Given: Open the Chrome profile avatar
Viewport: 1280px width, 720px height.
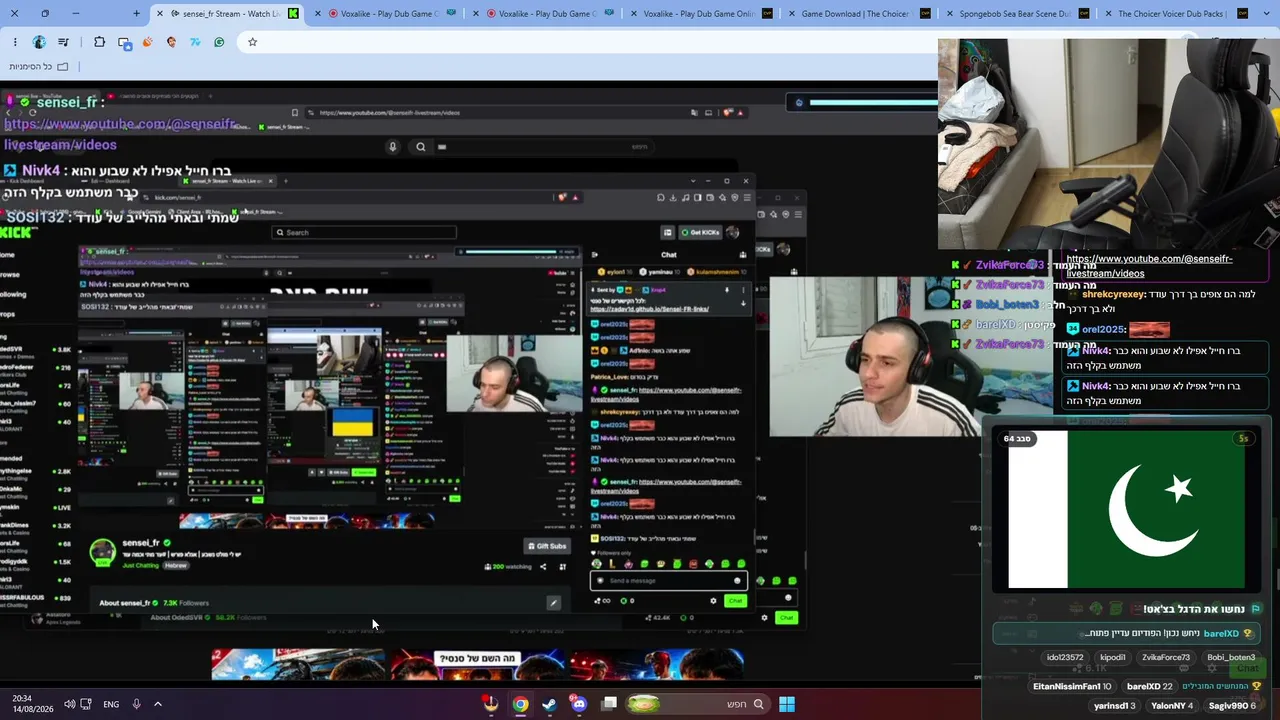Looking at the screenshot, I should (39, 42).
